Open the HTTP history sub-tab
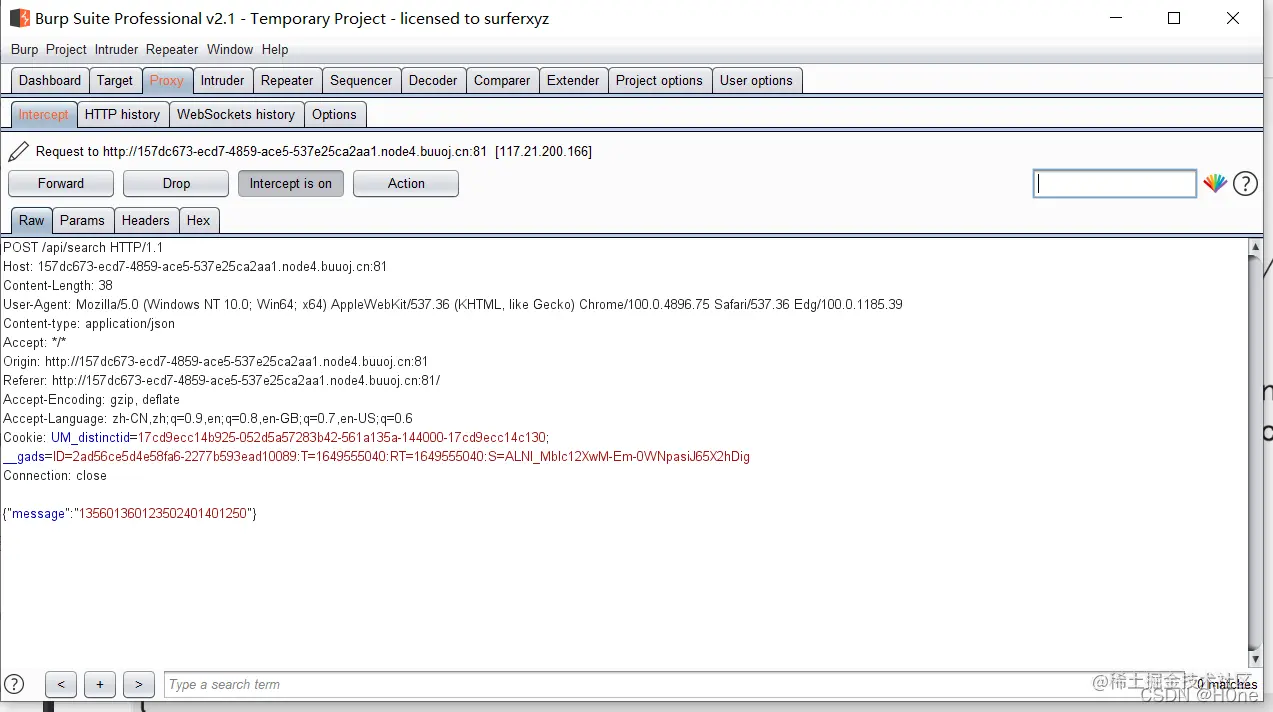Screen dimensions: 1273x712 122,114
